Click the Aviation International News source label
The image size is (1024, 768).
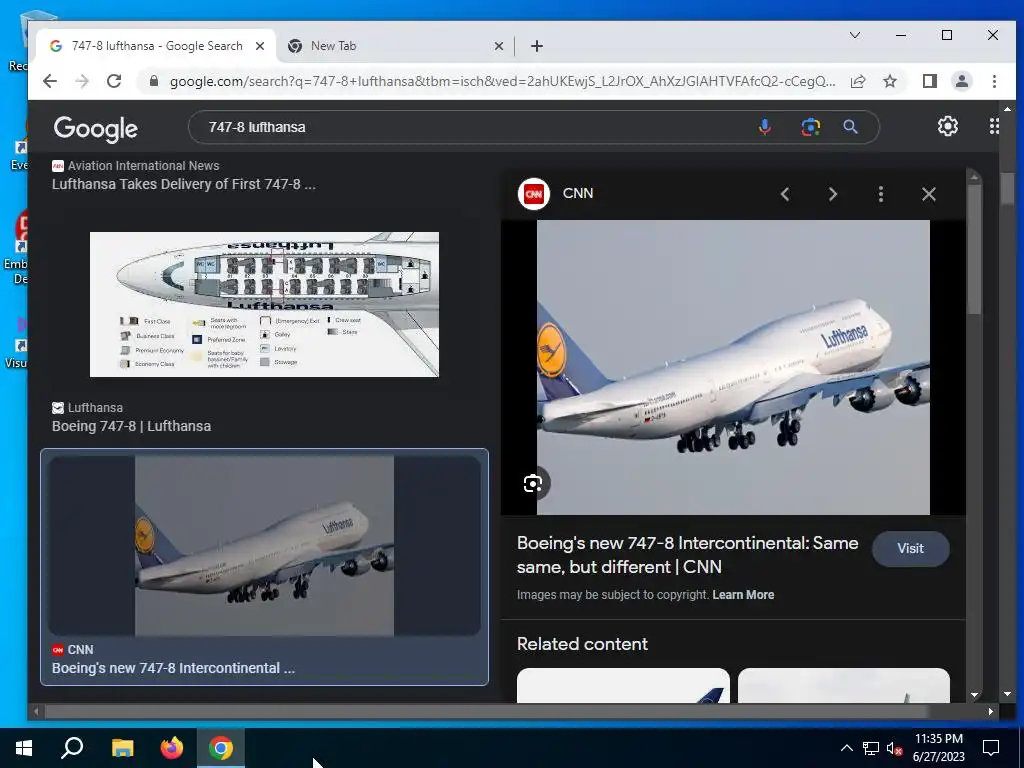pos(143,166)
